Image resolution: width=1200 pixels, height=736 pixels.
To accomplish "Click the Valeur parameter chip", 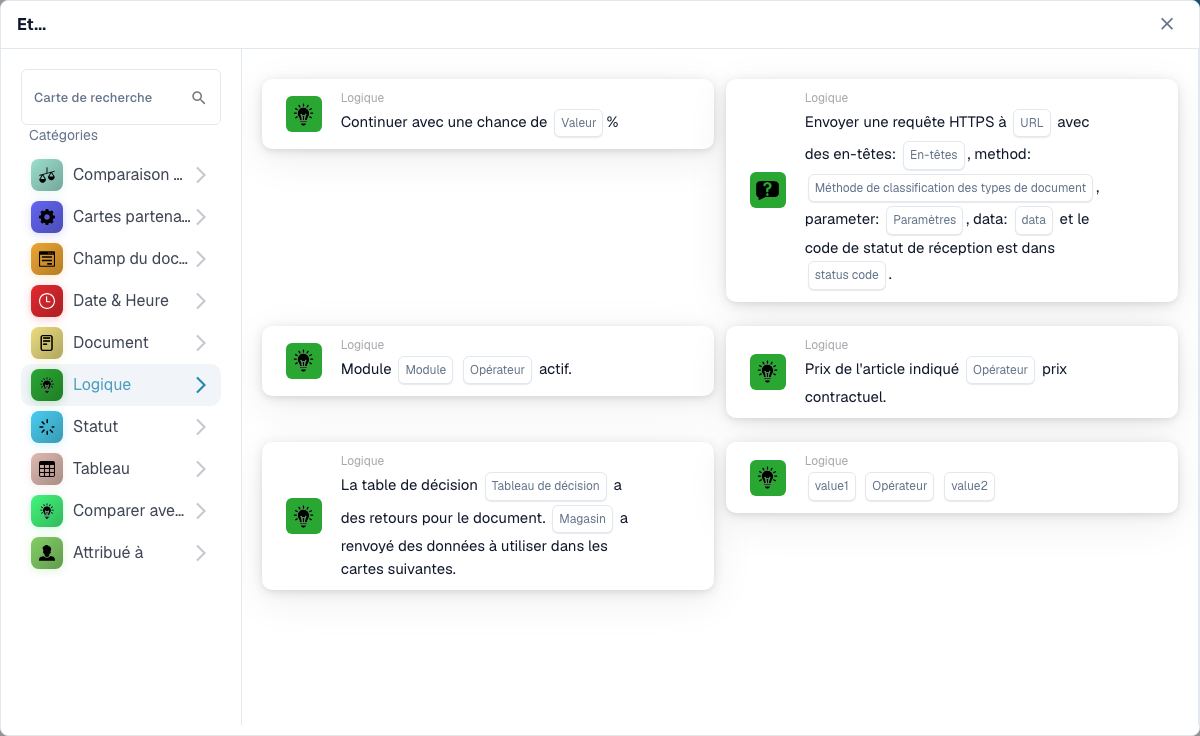I will pos(579,123).
